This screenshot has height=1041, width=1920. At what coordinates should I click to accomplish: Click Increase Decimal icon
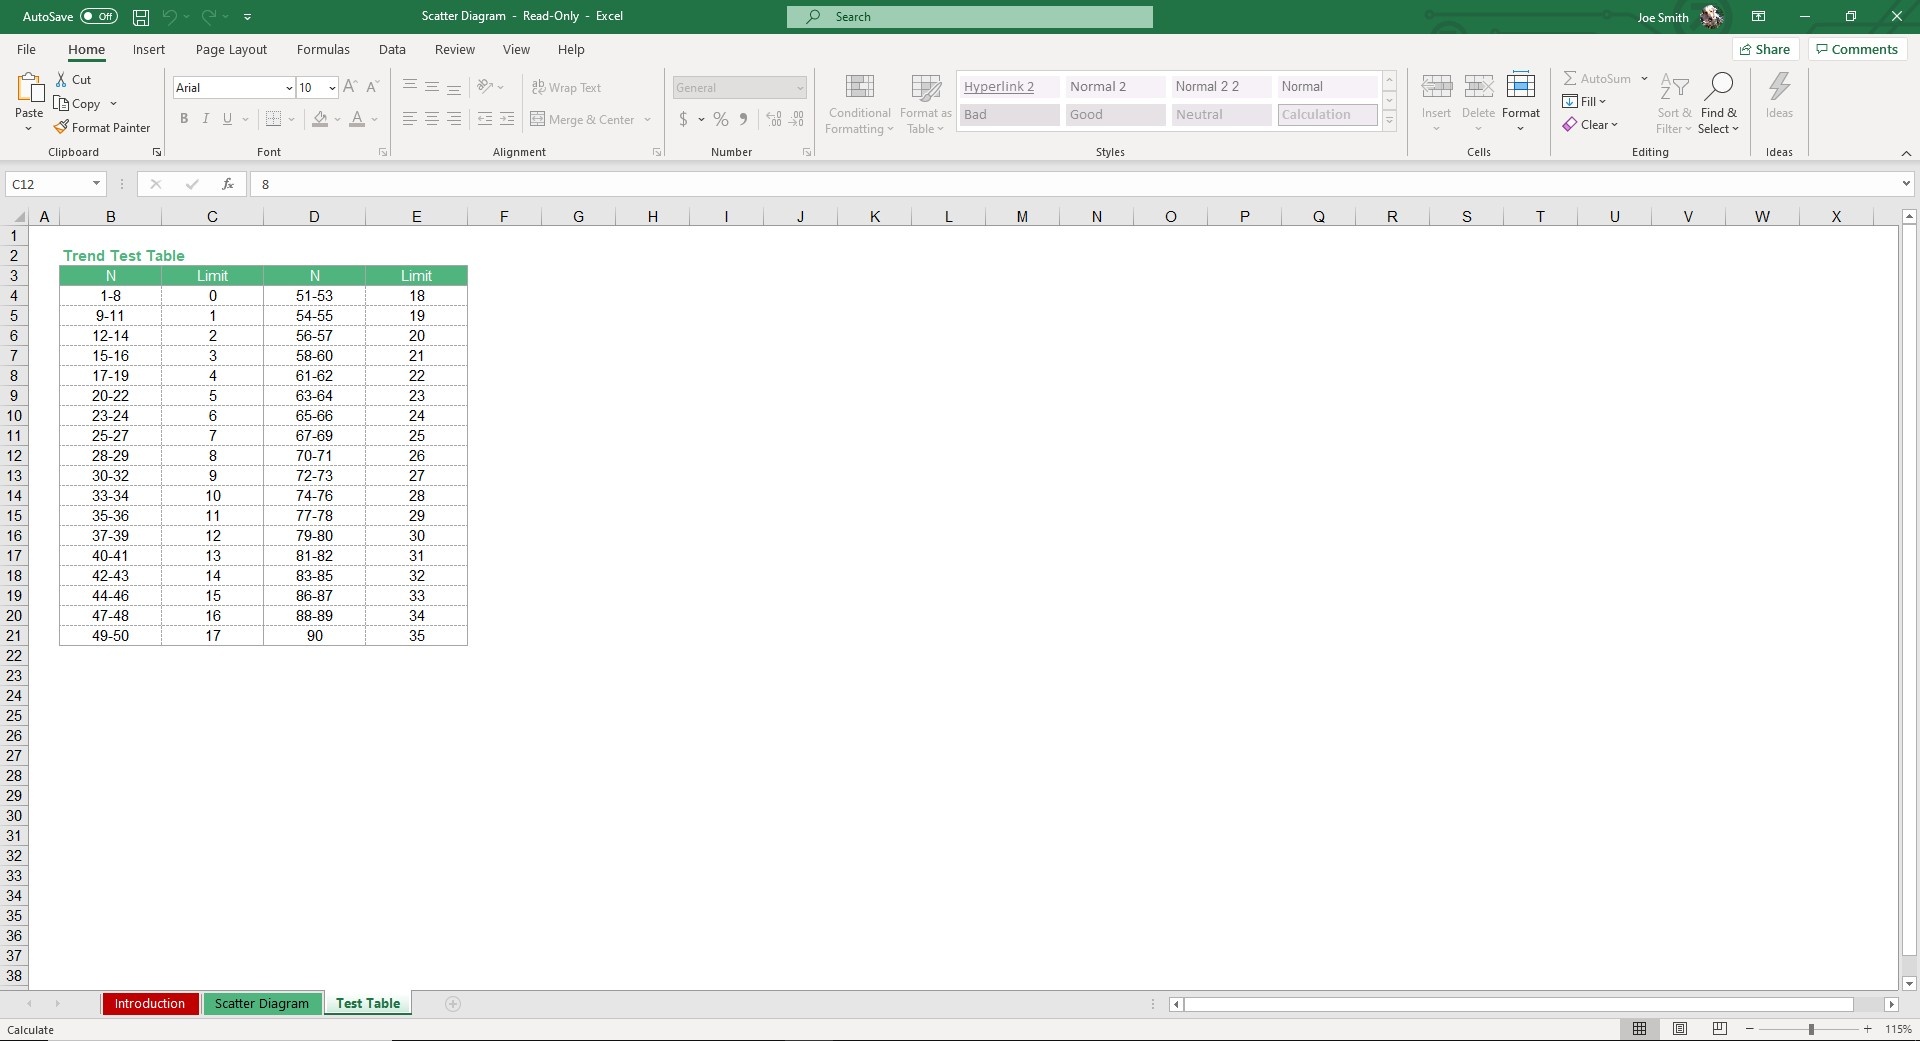pos(774,119)
